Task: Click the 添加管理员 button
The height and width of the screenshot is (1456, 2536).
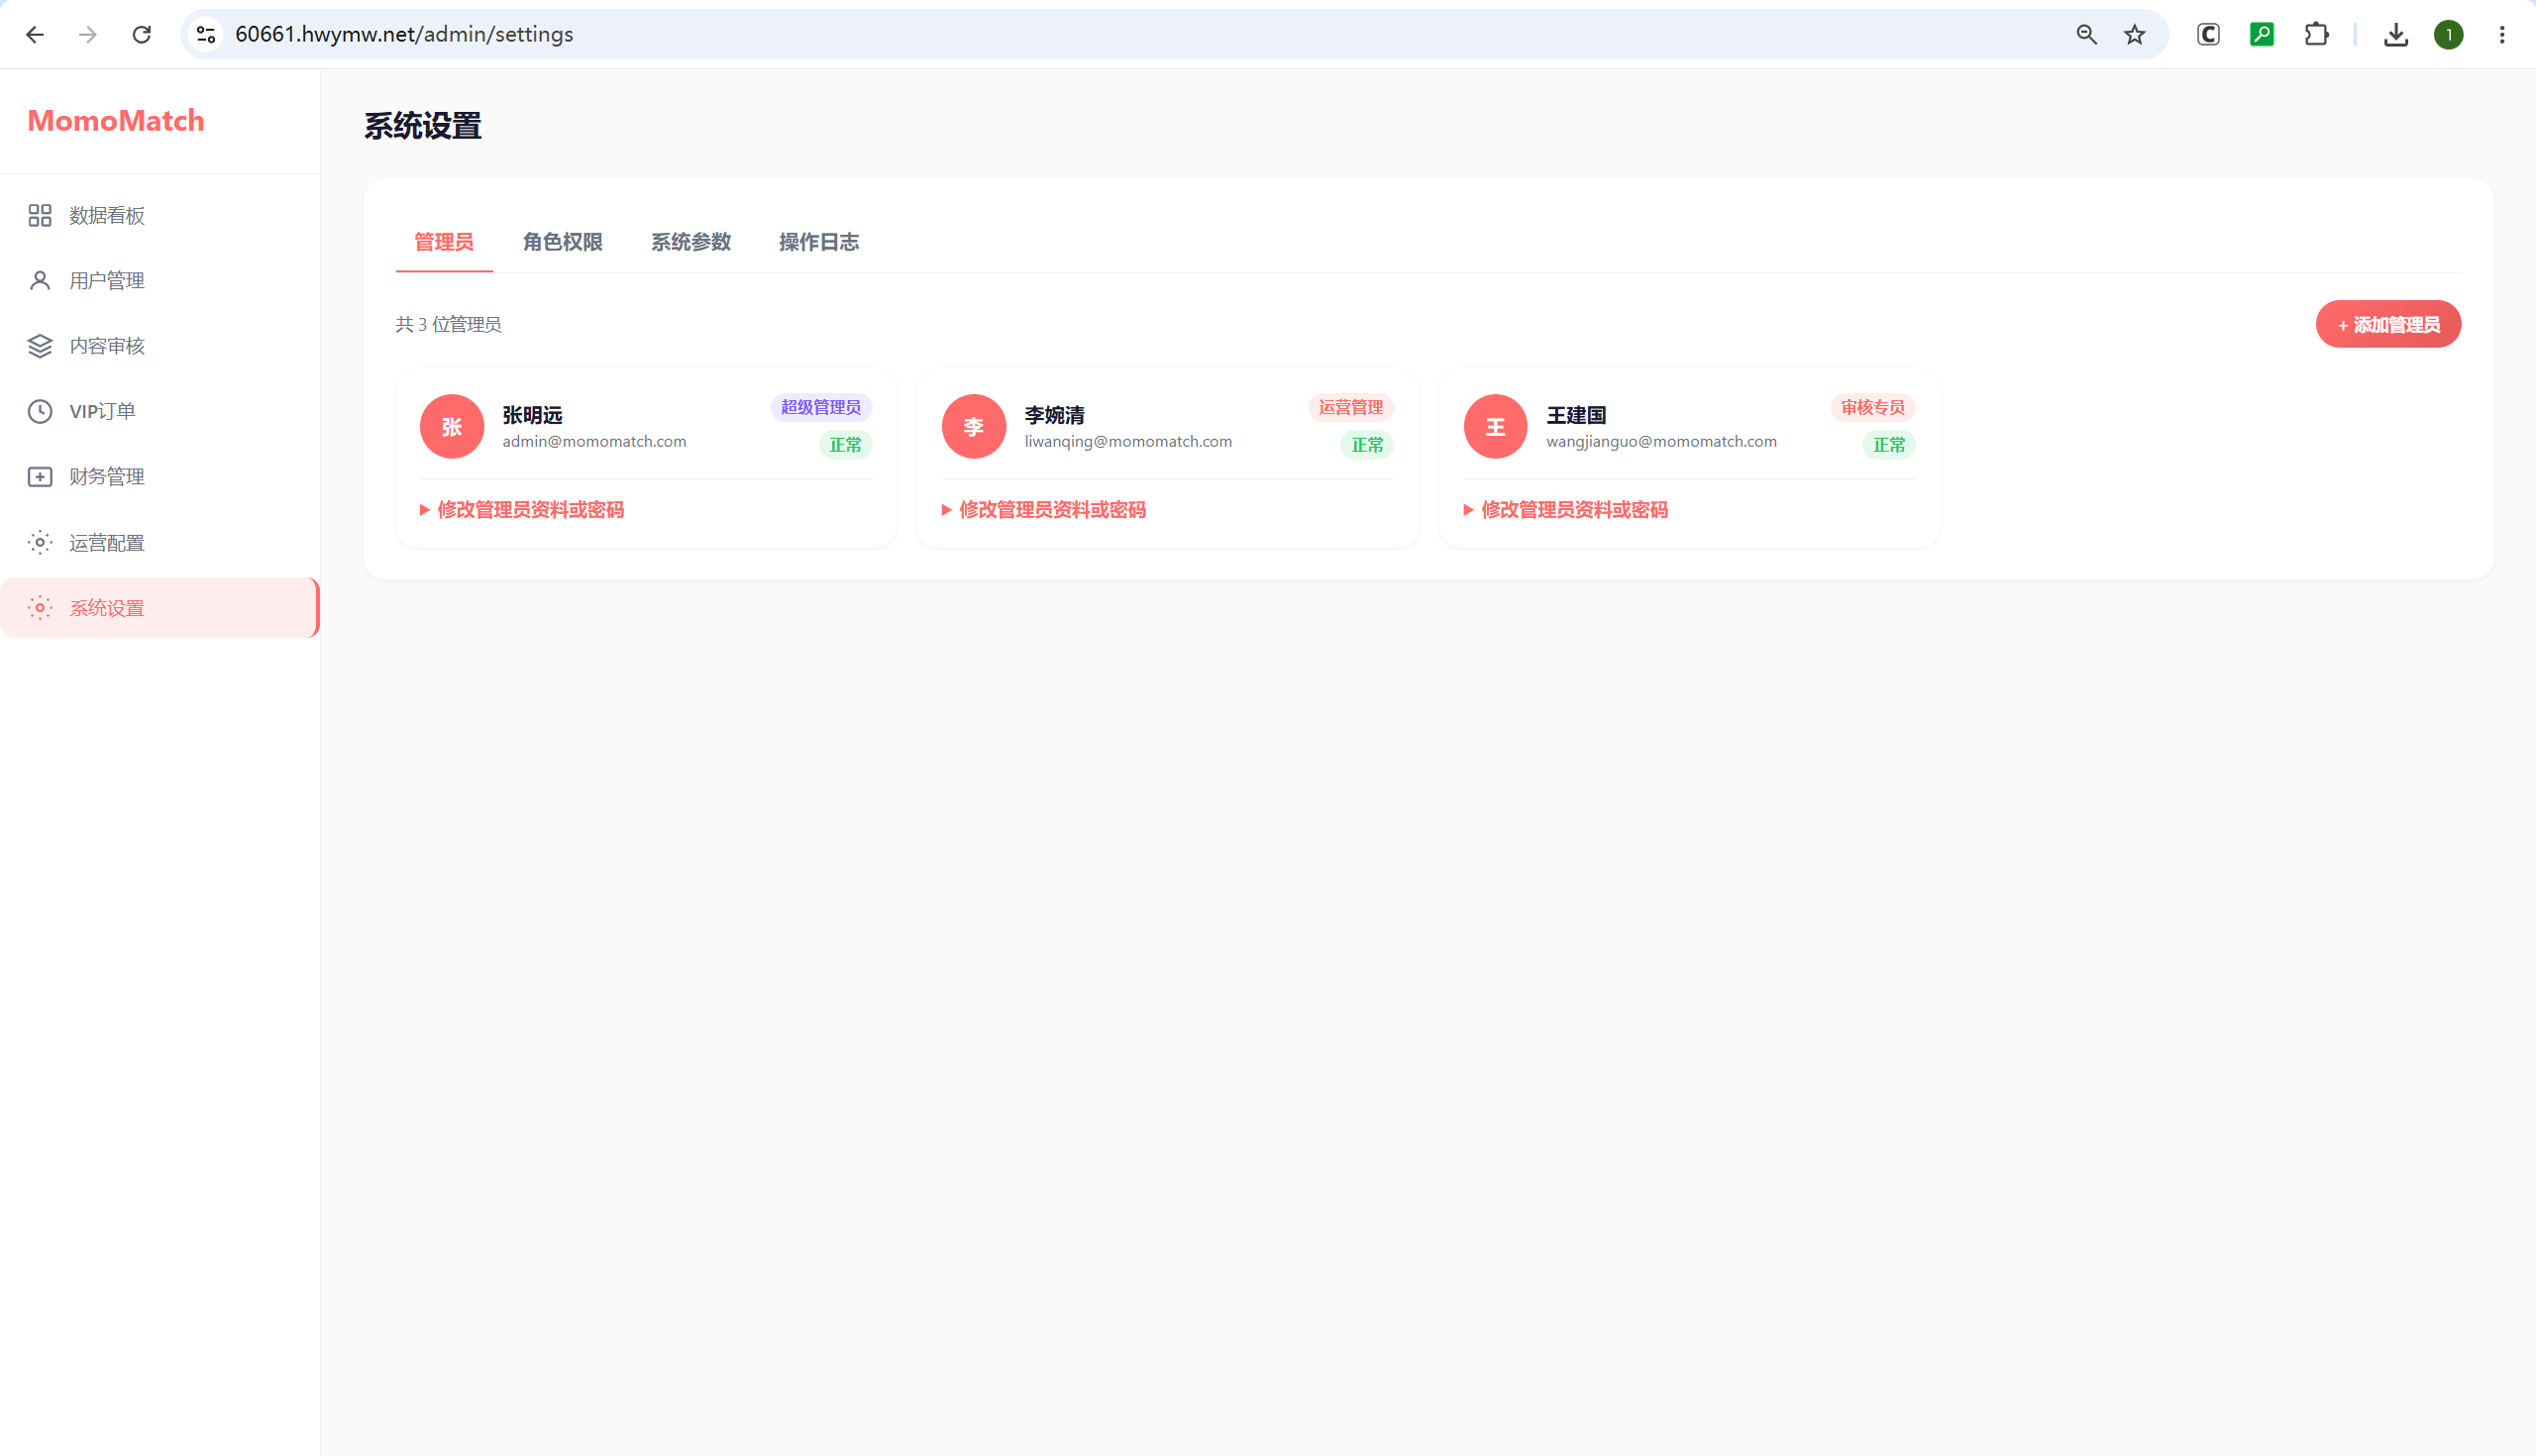Action: pyautogui.click(x=2388, y=324)
